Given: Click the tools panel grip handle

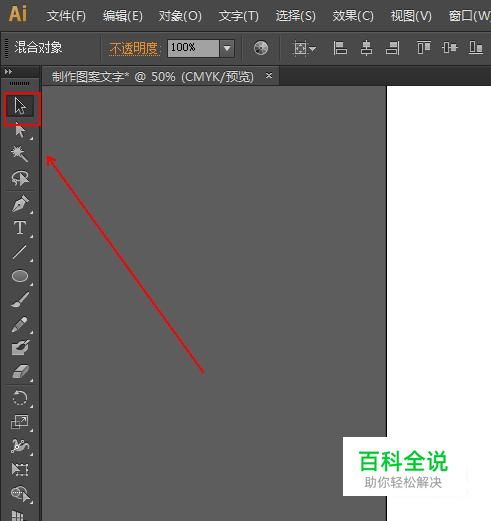Looking at the screenshot, I should [x=19, y=83].
